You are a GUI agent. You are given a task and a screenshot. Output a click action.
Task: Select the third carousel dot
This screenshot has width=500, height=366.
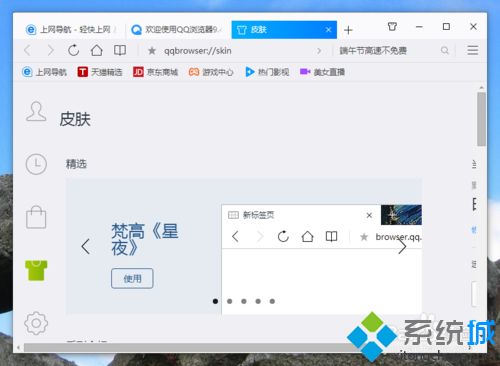(x=244, y=301)
